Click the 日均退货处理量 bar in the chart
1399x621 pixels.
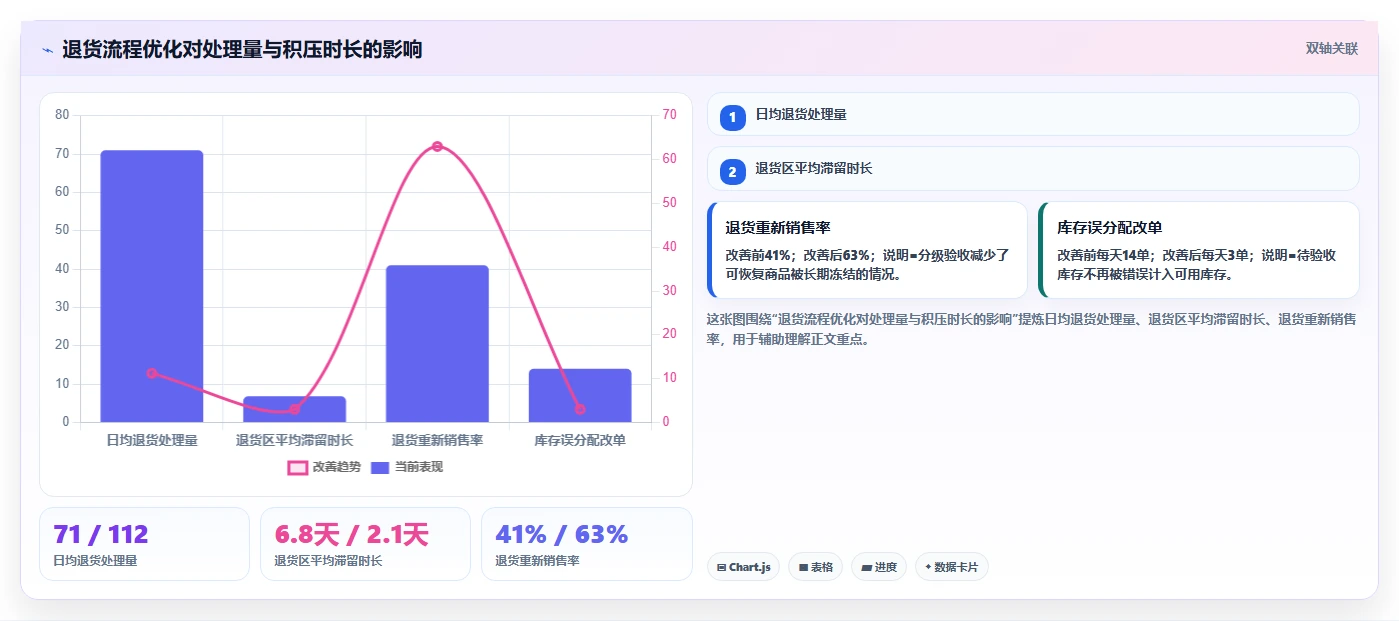click(x=152, y=286)
